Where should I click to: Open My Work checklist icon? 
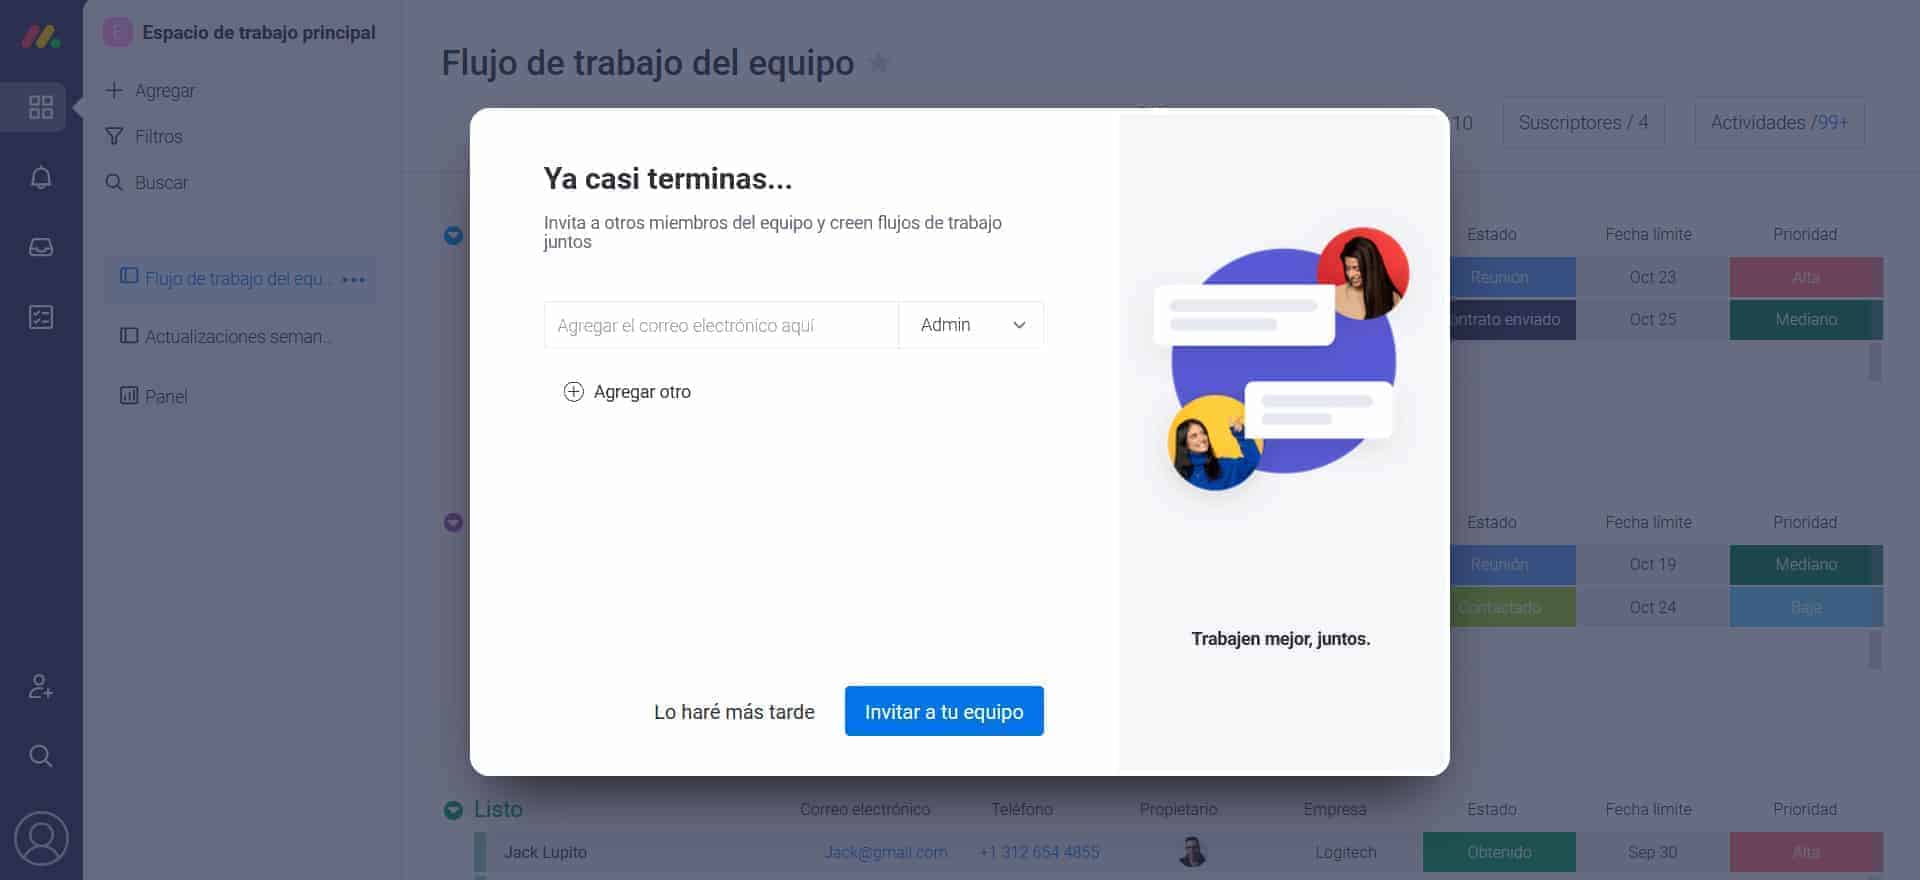[41, 318]
